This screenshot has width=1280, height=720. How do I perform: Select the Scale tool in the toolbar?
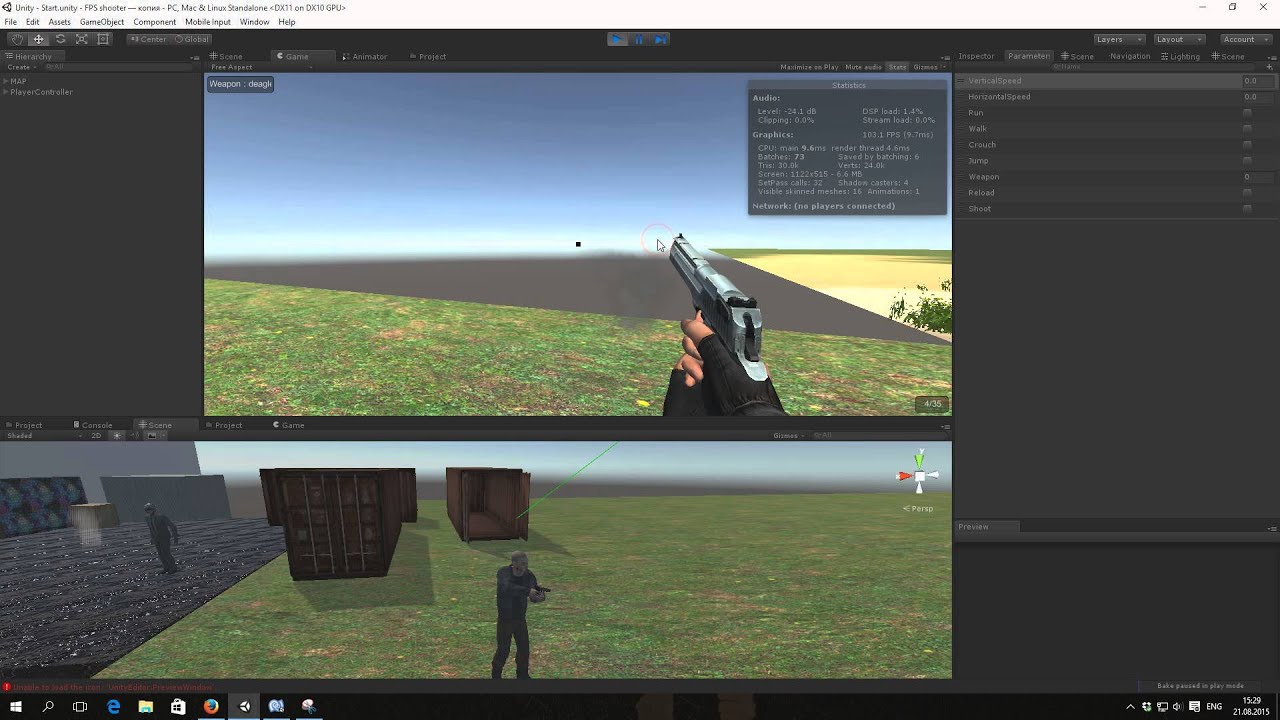coord(82,39)
